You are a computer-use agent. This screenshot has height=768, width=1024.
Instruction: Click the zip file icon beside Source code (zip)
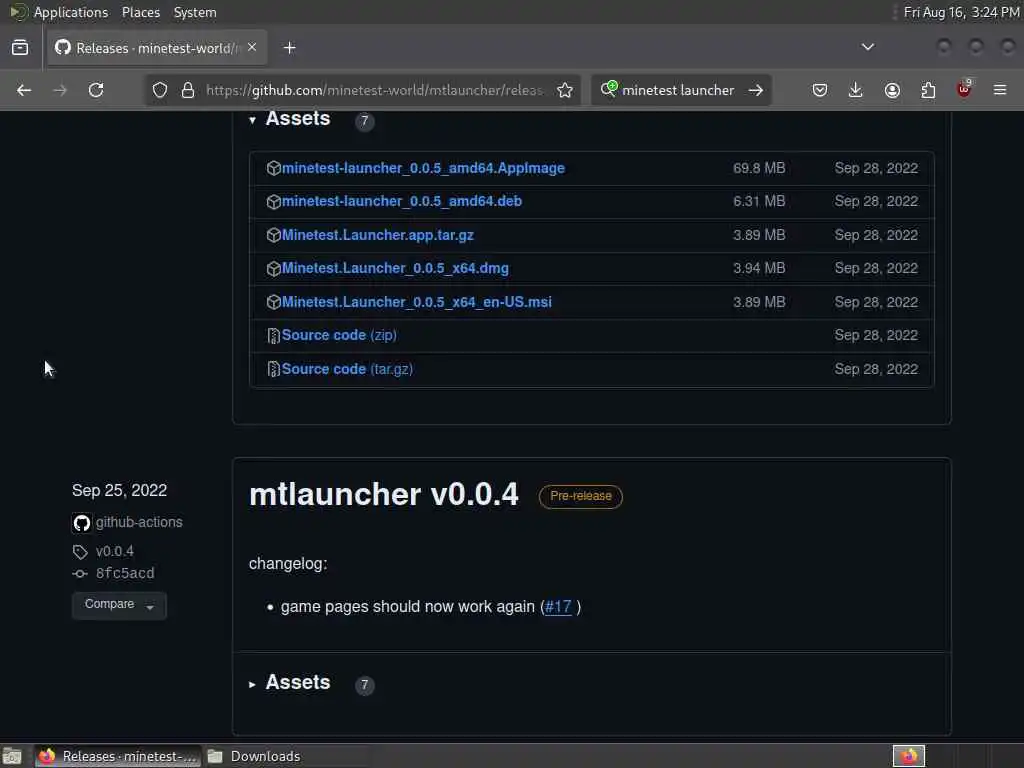tap(274, 336)
